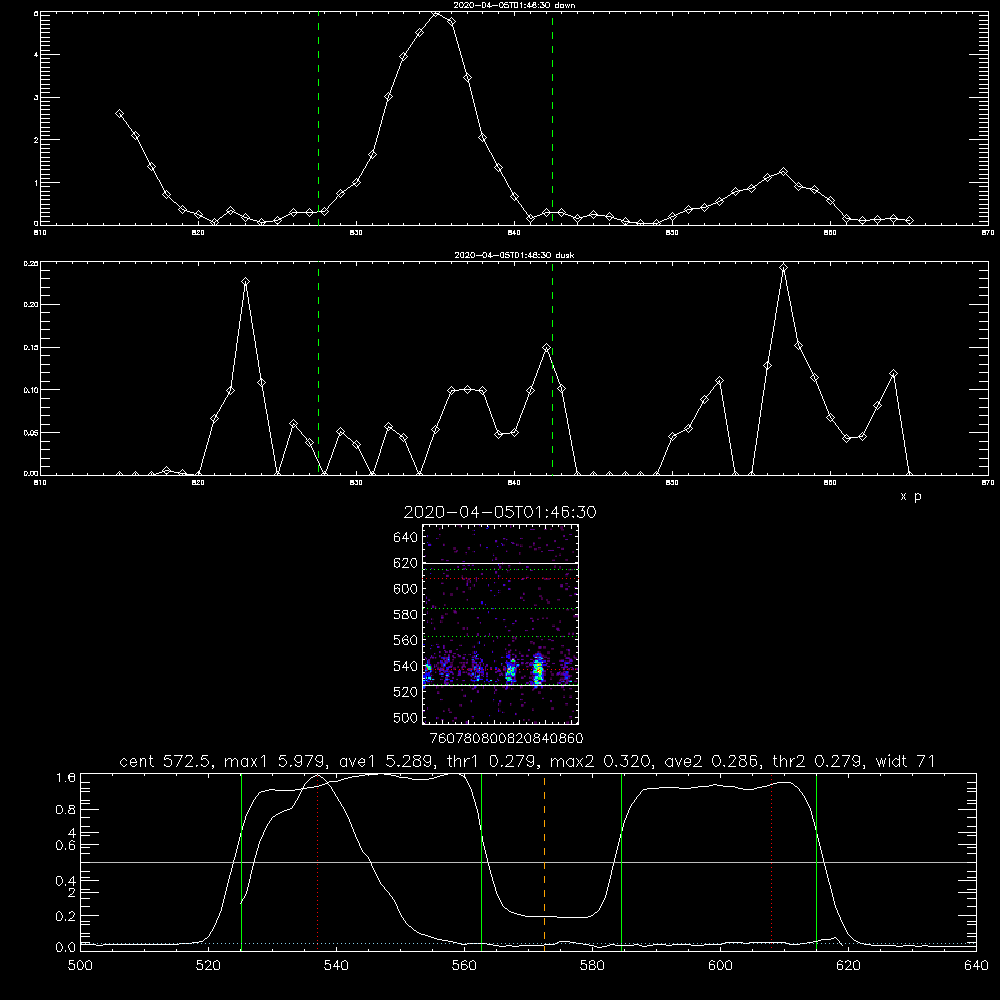Click the spectrogram y-axis label '580'
This screenshot has height=1000, width=1000.
pyautogui.click(x=405, y=614)
